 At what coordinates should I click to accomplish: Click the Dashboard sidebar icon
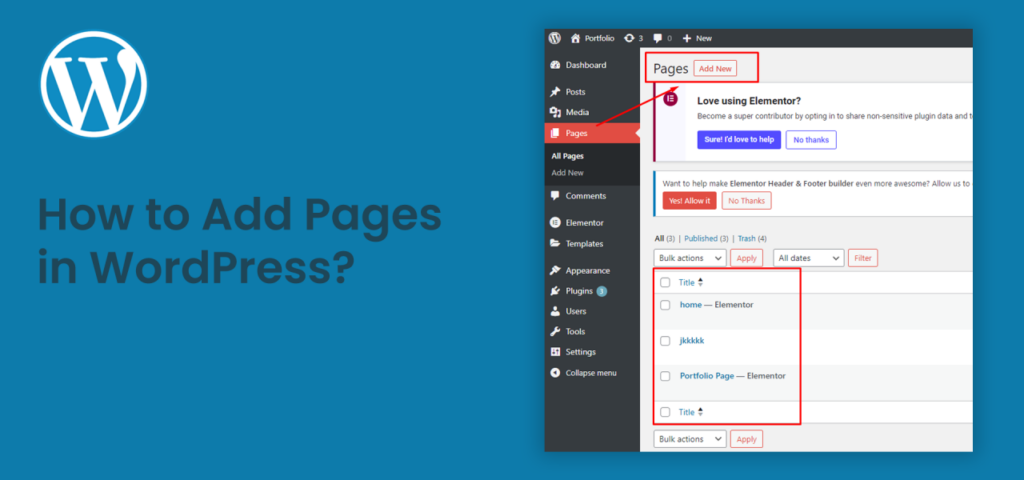[x=555, y=65]
